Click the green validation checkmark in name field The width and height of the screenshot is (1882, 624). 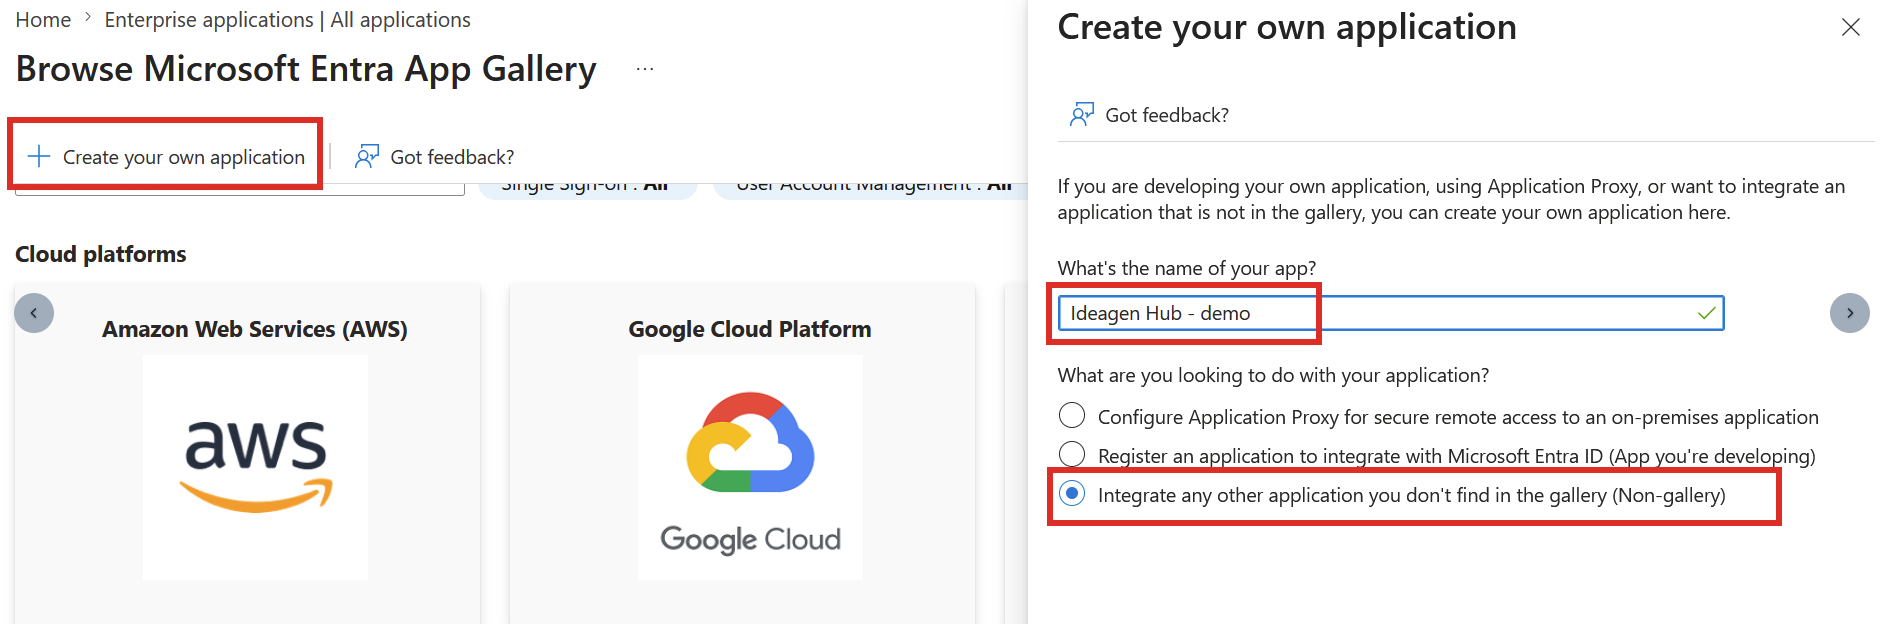click(1706, 313)
